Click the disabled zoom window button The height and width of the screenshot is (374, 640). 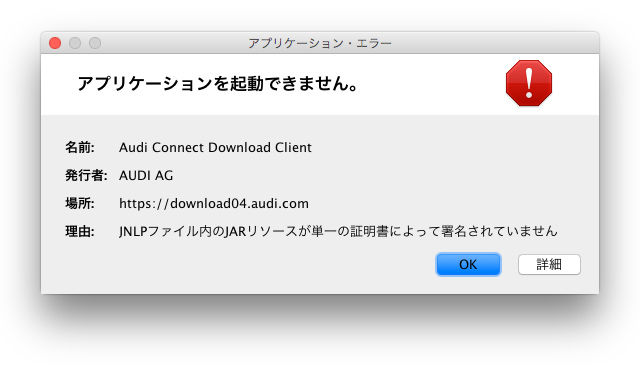95,43
